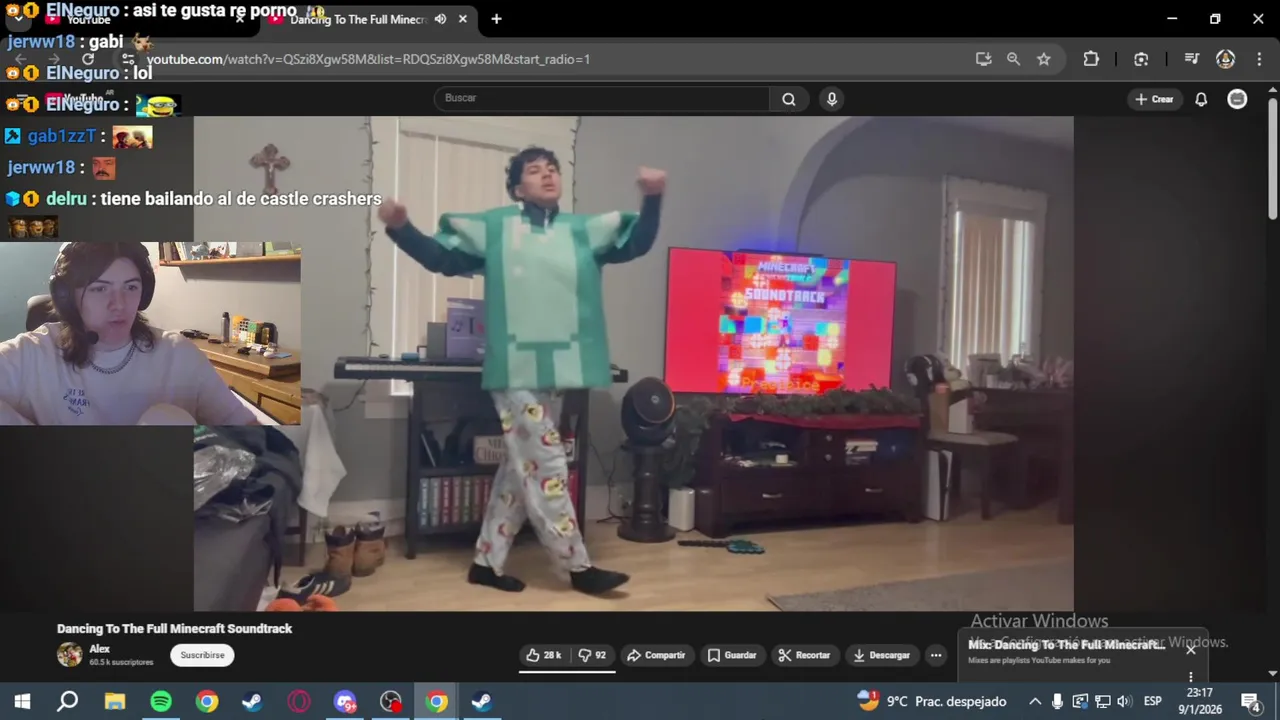Open the Windows Start menu
The width and height of the screenshot is (1280, 720).
(22, 701)
